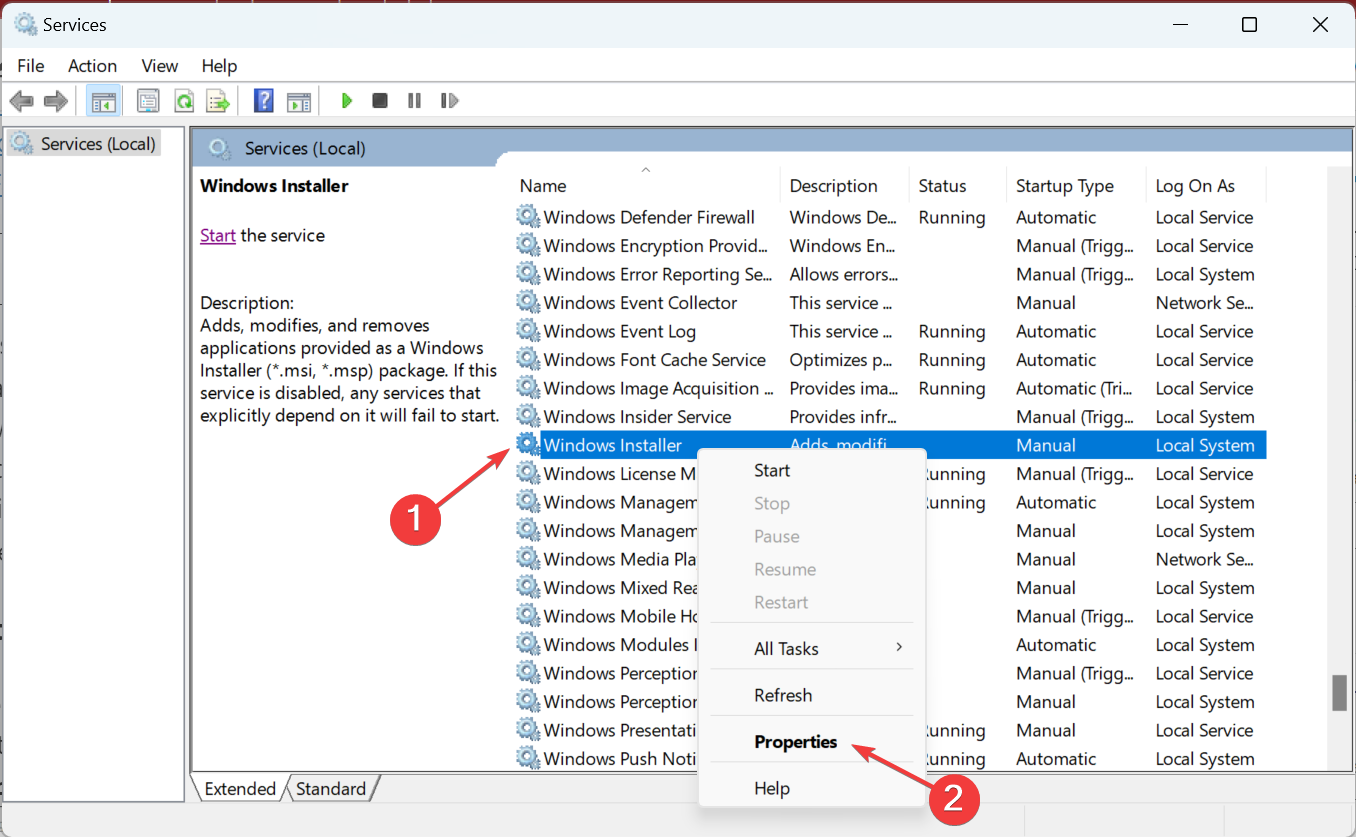Screen dimensions: 1356x837
Task: Choose Help from the context menu
Action: pyautogui.click(x=812, y=788)
